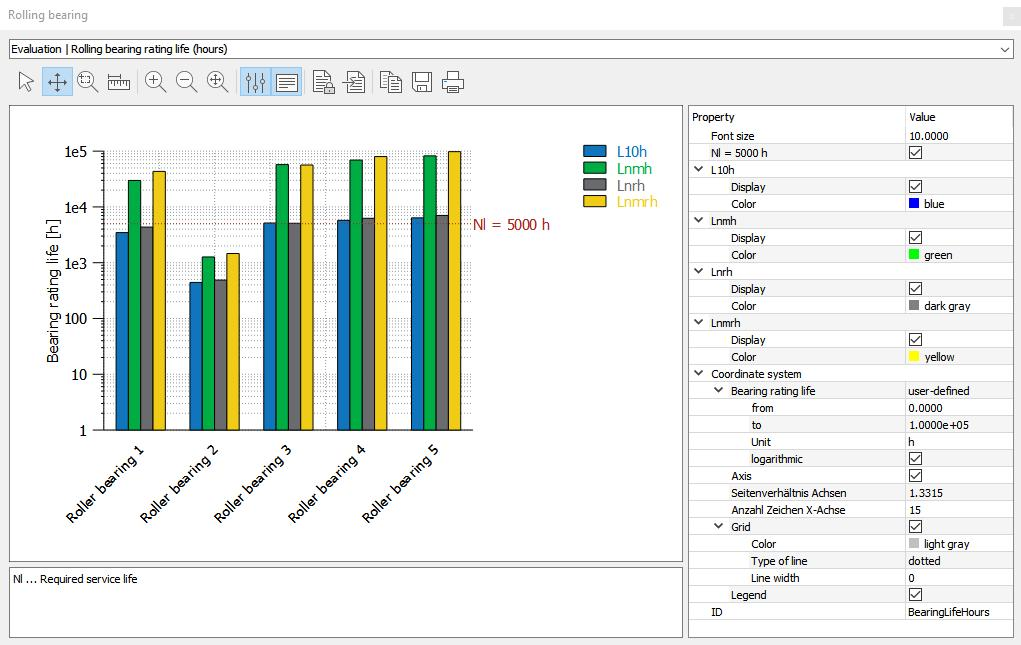Print the graphic with the printer icon
This screenshot has height=645, width=1021.
(453, 82)
